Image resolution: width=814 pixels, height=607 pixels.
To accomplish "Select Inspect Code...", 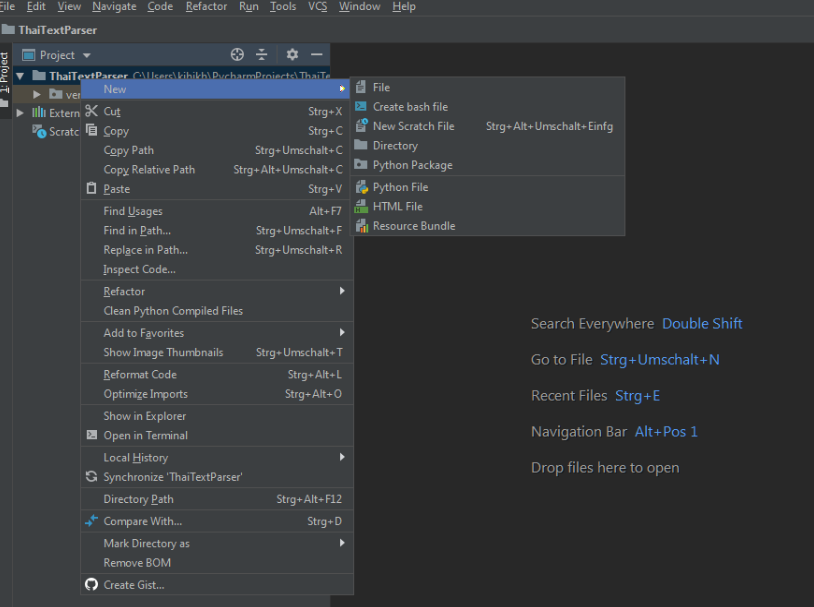I will [217, 269].
